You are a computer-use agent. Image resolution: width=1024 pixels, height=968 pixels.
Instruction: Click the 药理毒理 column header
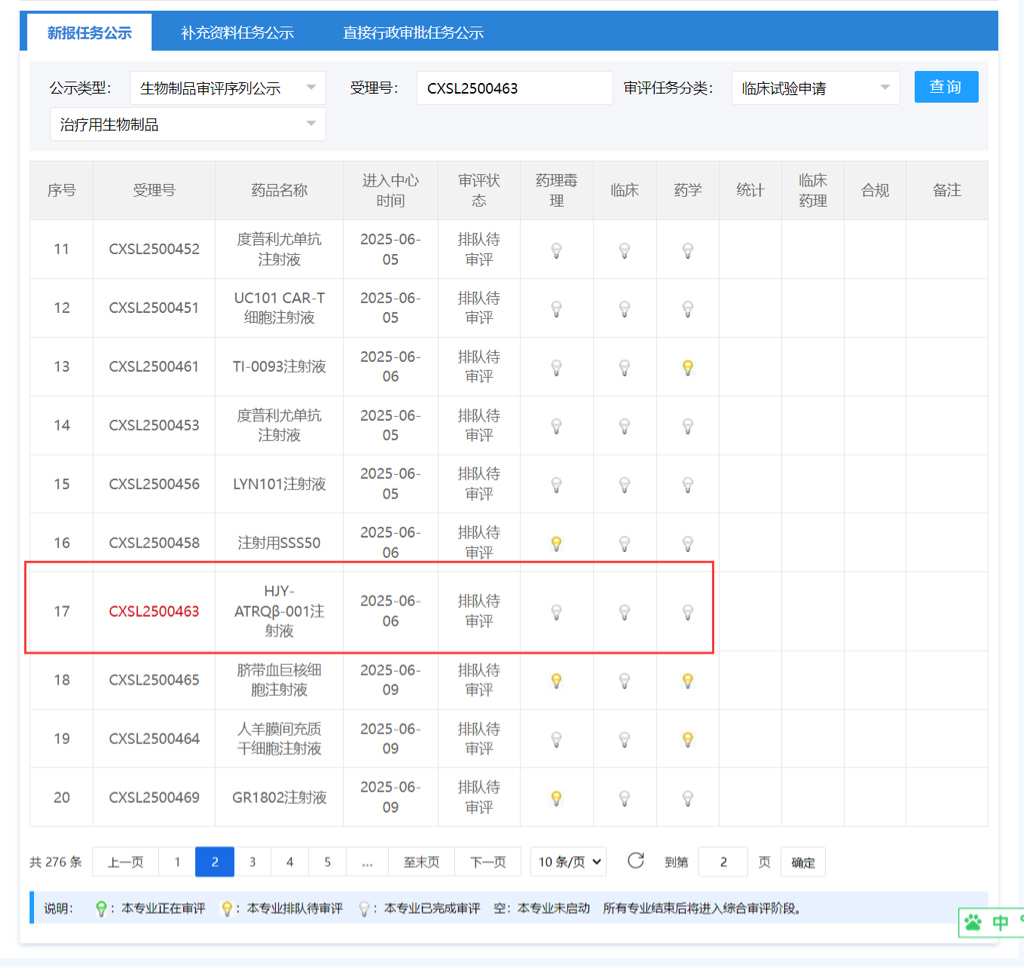(x=556, y=190)
